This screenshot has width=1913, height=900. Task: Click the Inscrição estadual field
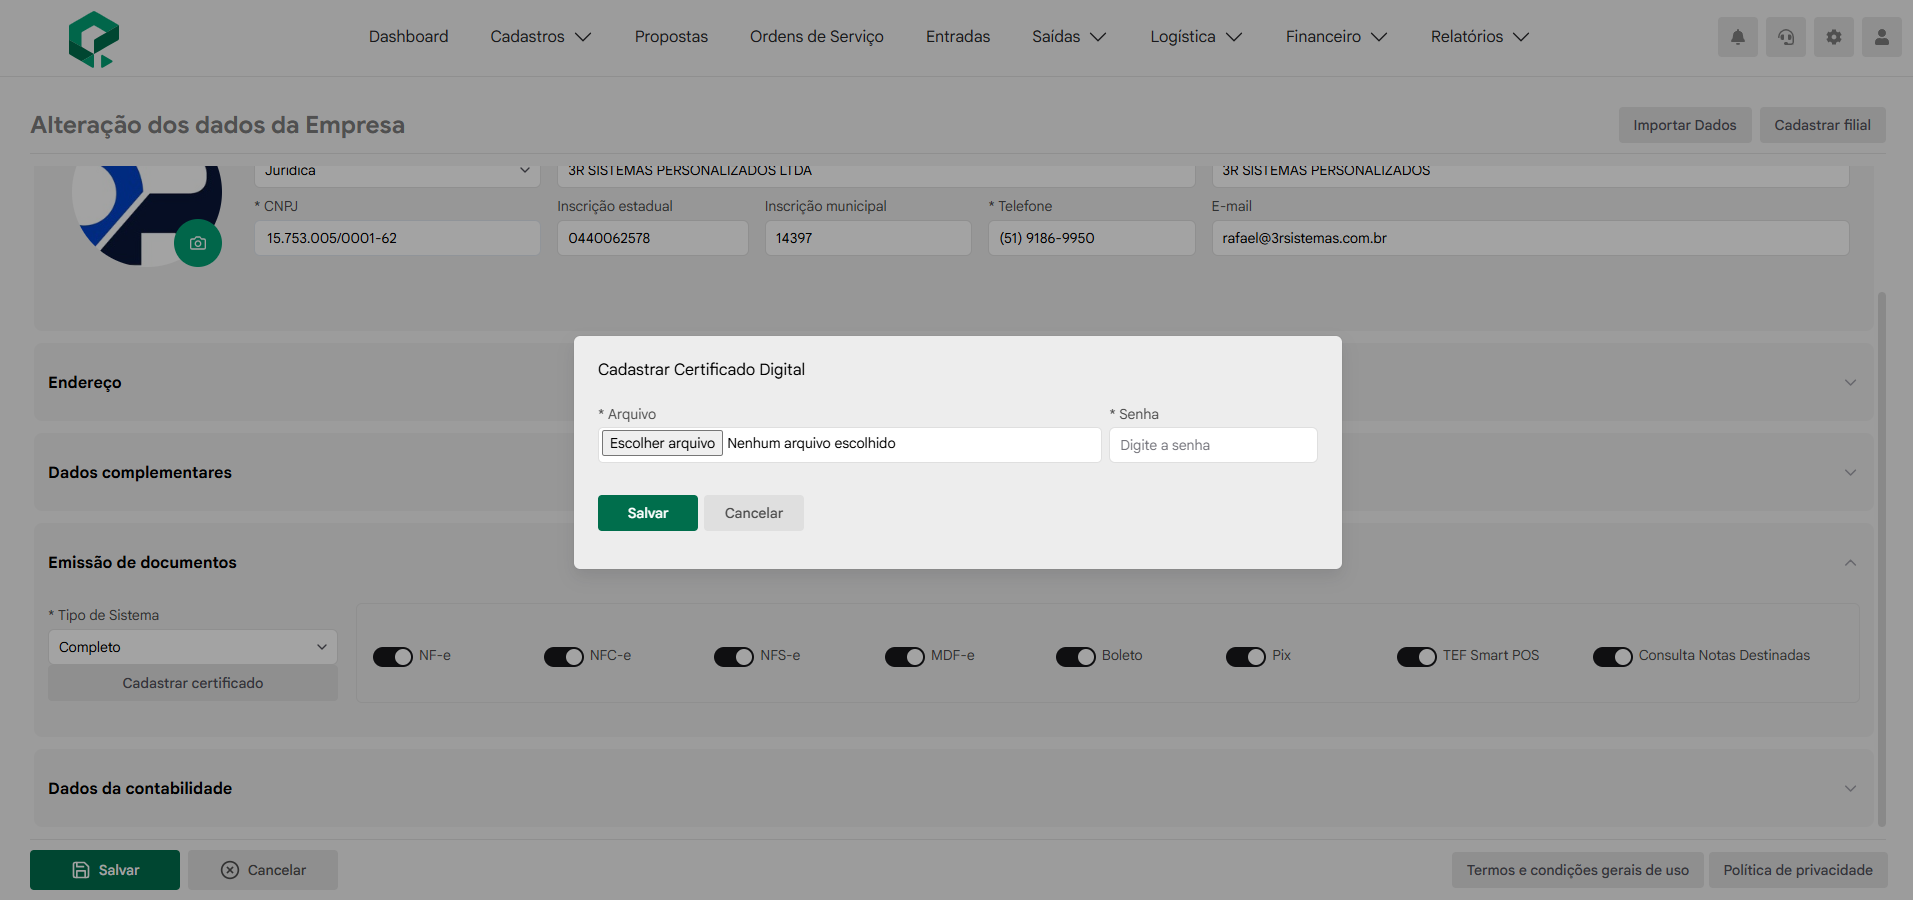point(653,238)
